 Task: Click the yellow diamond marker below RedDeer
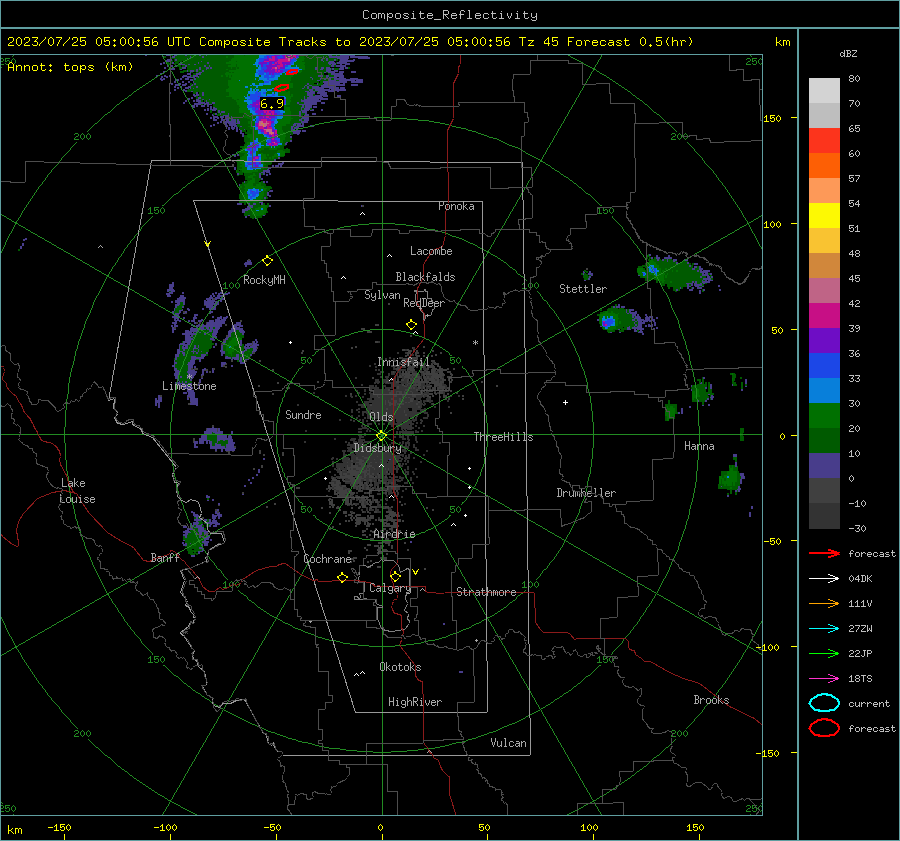[411, 325]
